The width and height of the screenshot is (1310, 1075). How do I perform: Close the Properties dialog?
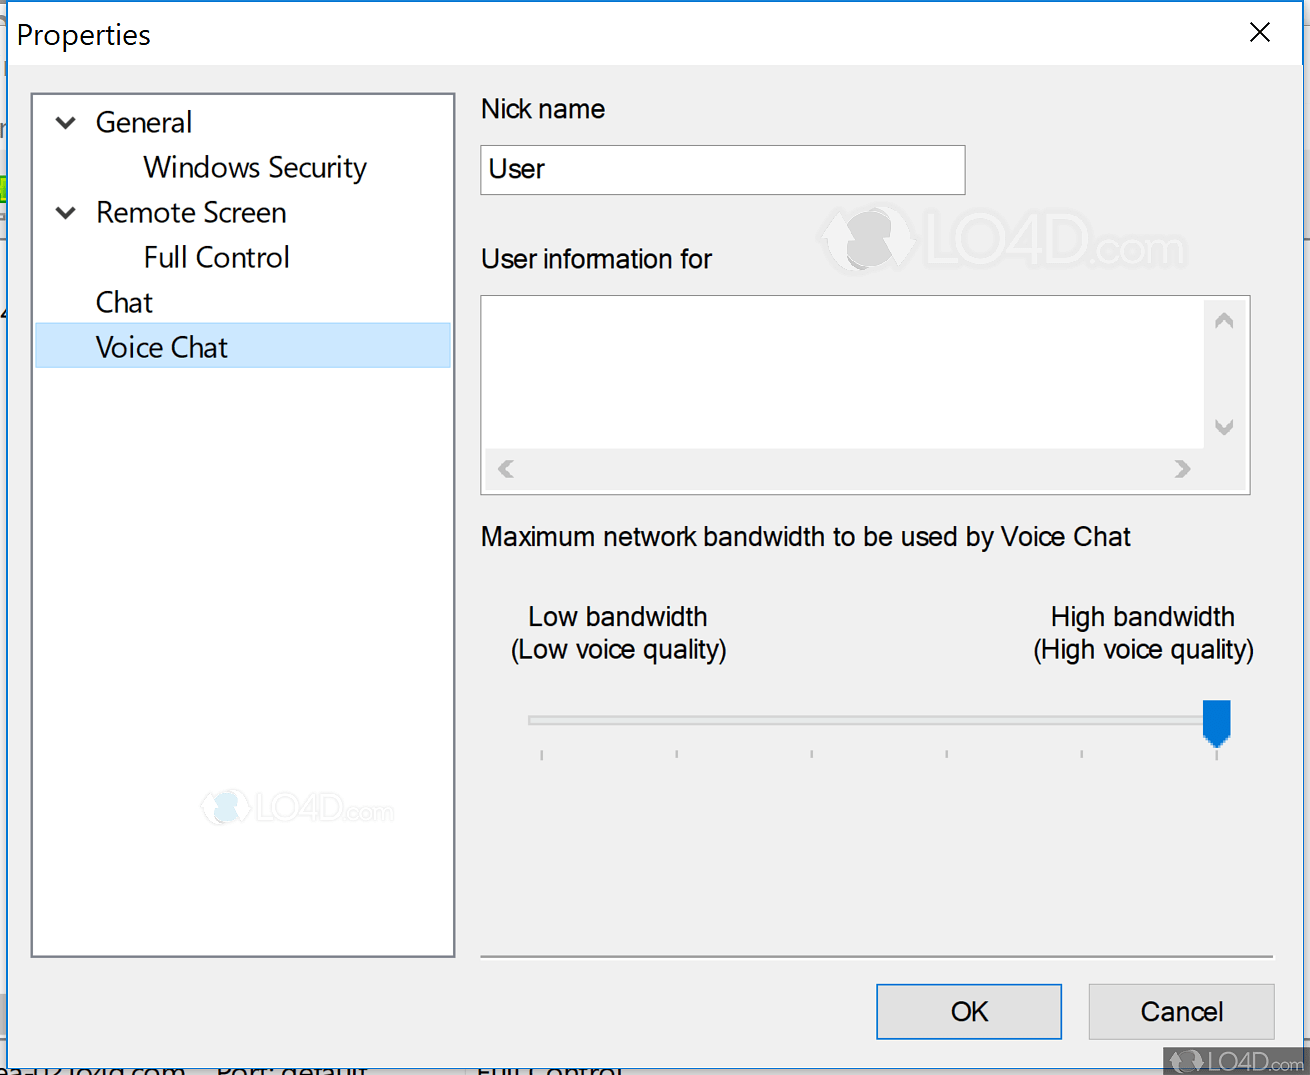[x=1260, y=33]
